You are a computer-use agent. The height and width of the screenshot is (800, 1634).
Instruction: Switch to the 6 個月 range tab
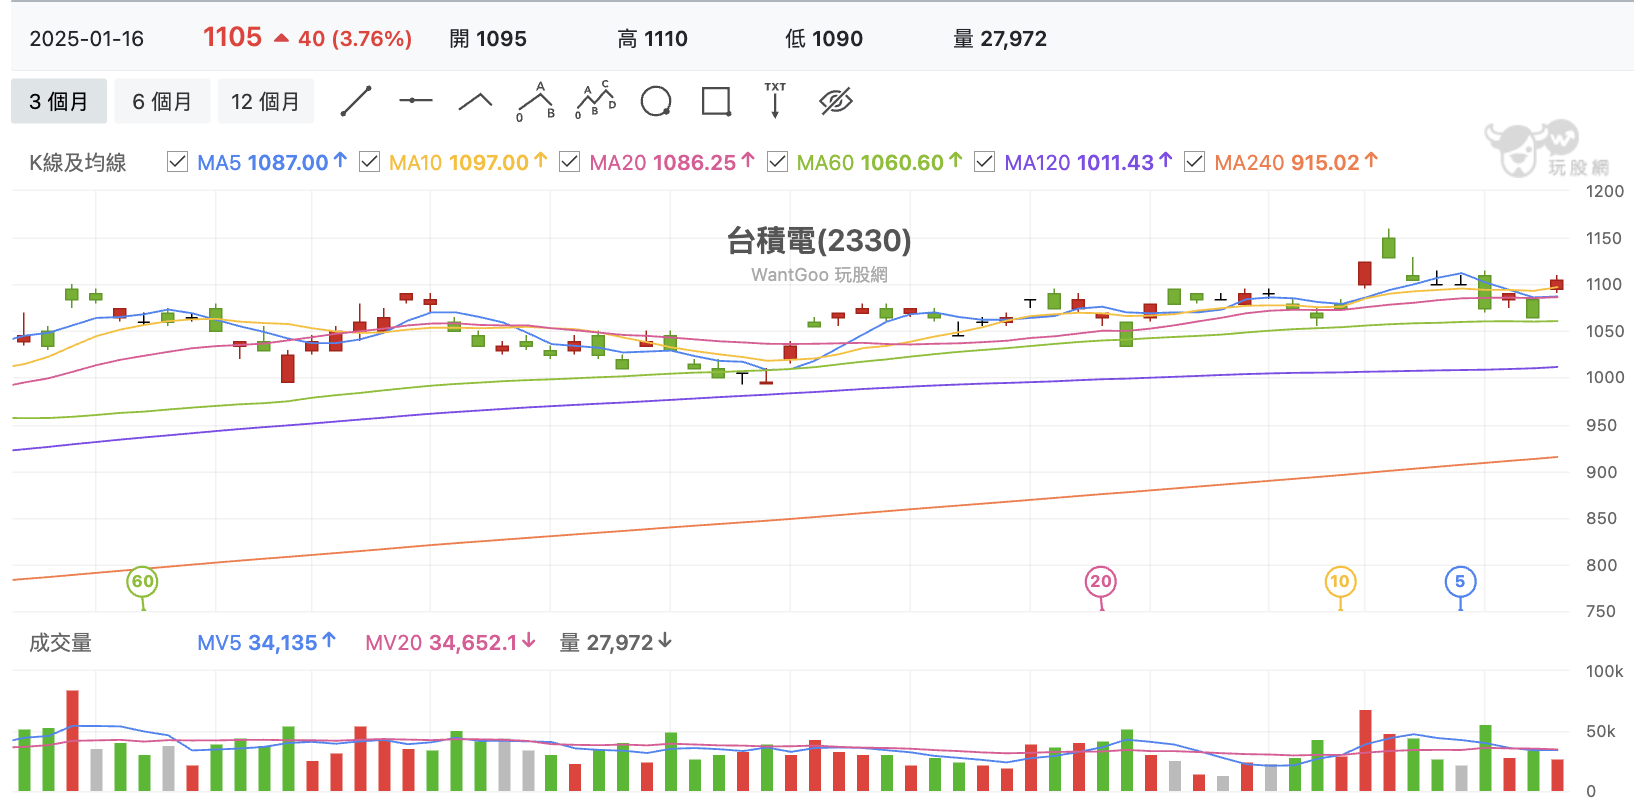162,101
